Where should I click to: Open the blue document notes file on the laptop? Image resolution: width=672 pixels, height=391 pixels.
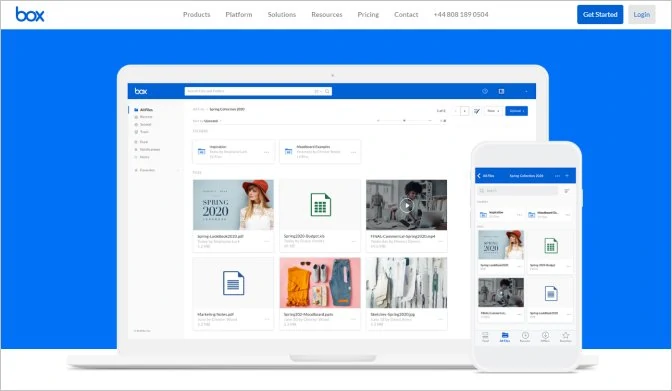[233, 283]
